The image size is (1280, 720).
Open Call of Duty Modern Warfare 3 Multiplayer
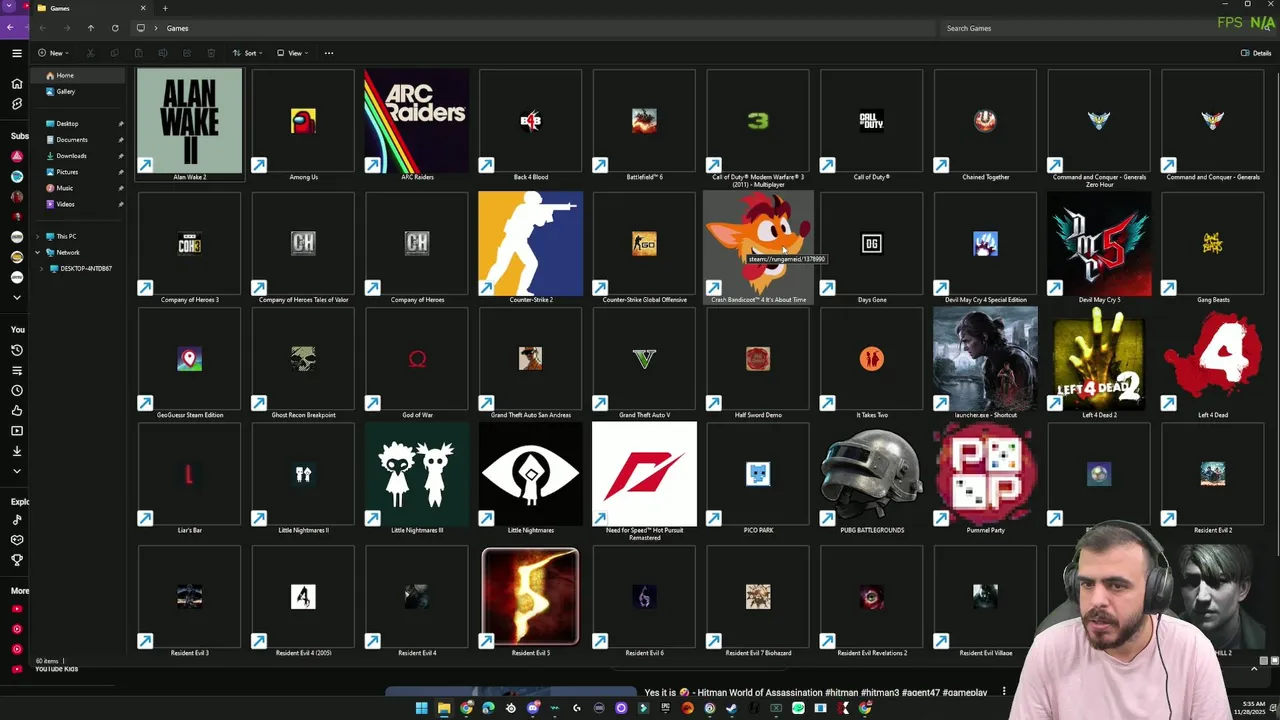point(758,128)
